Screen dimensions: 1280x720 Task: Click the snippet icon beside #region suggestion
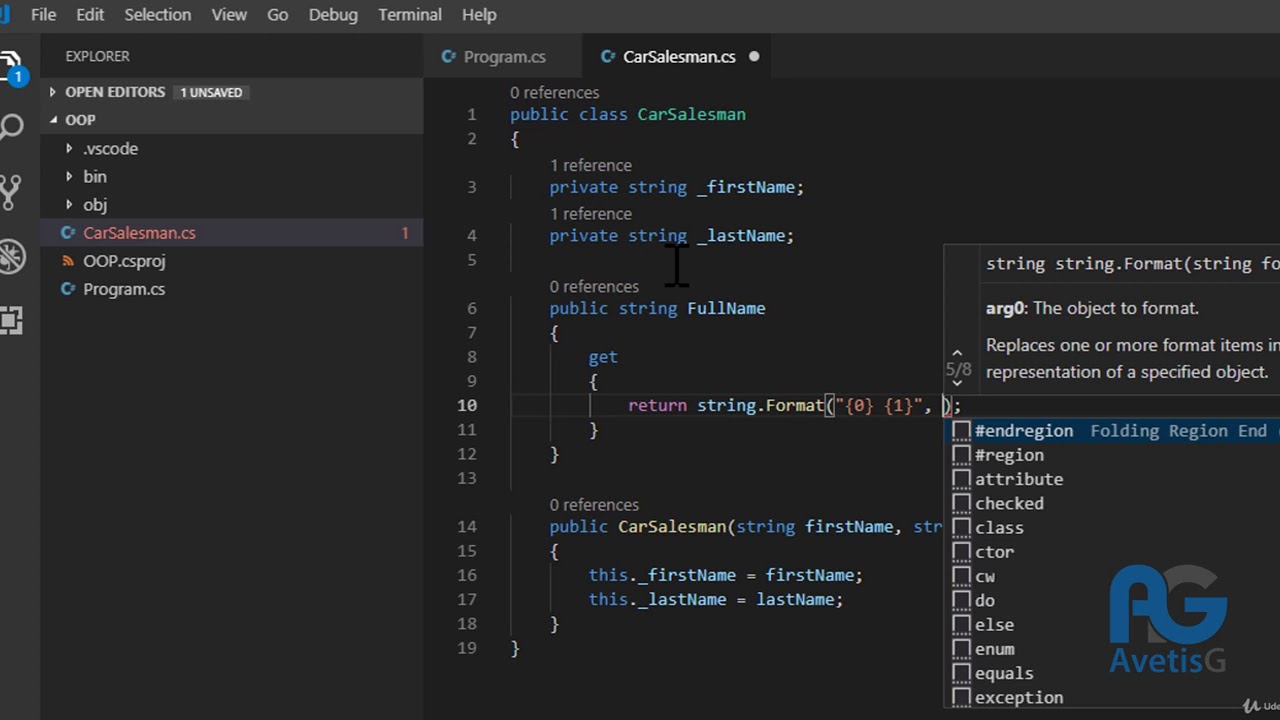(961, 455)
